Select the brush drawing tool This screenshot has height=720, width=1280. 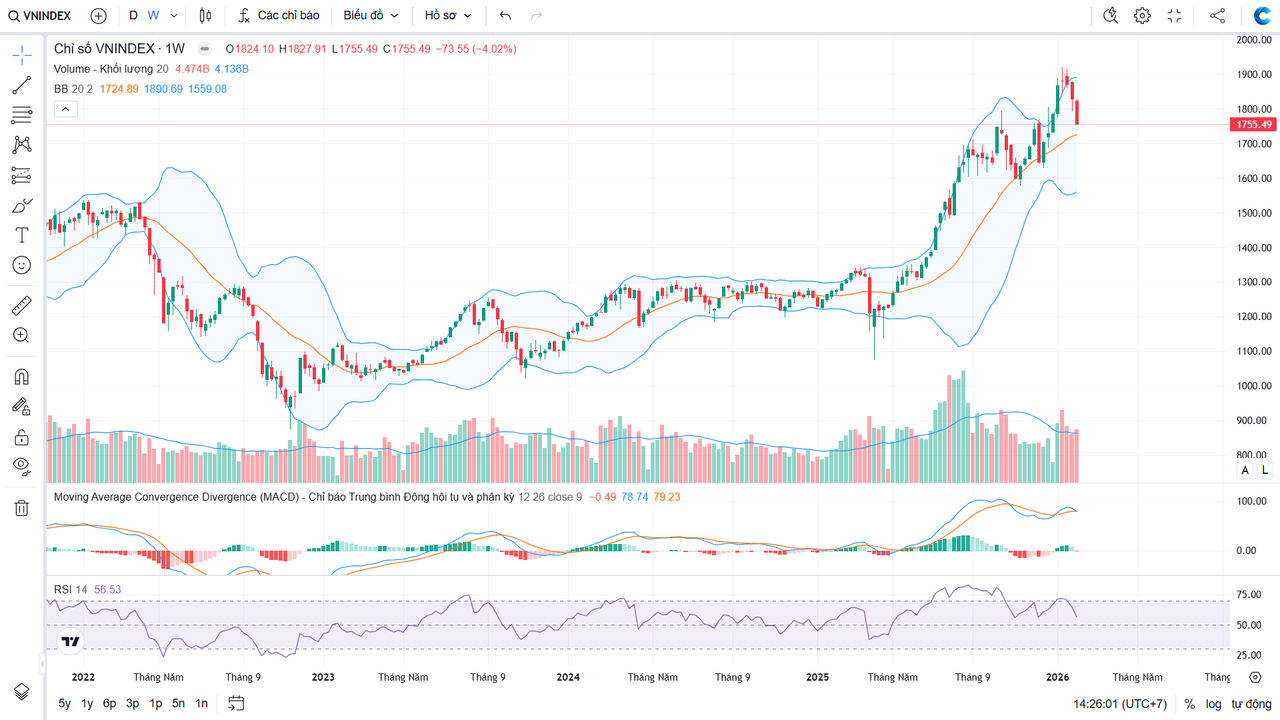(21, 205)
